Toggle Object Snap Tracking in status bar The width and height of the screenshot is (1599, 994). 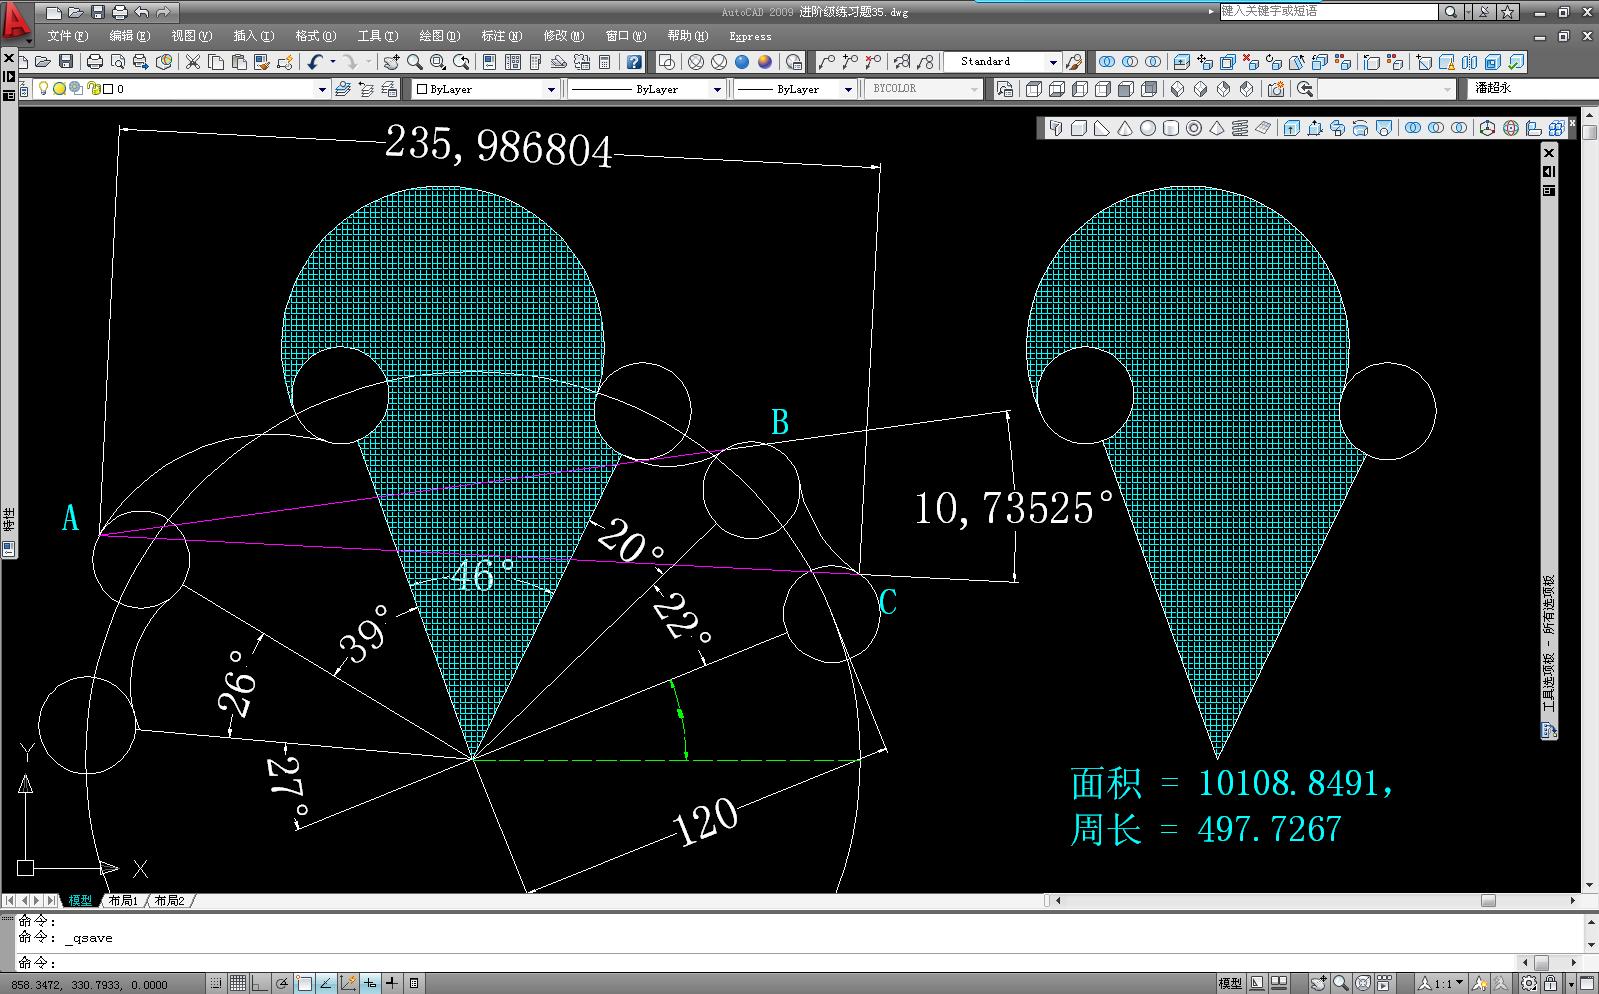tap(326, 984)
